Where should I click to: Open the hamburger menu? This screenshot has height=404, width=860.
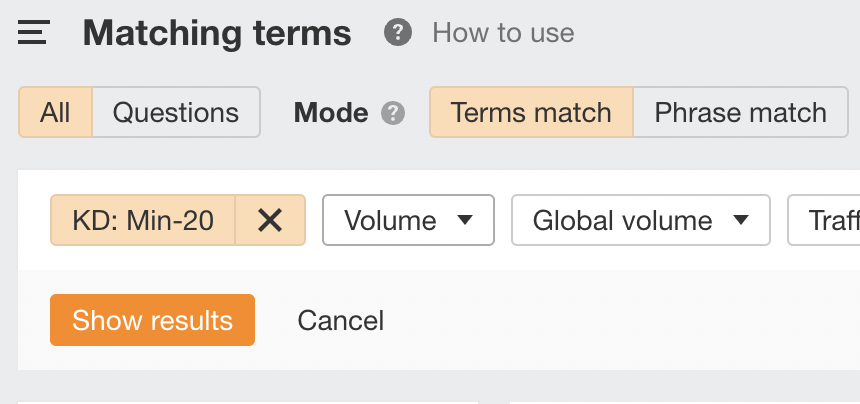tap(33, 33)
